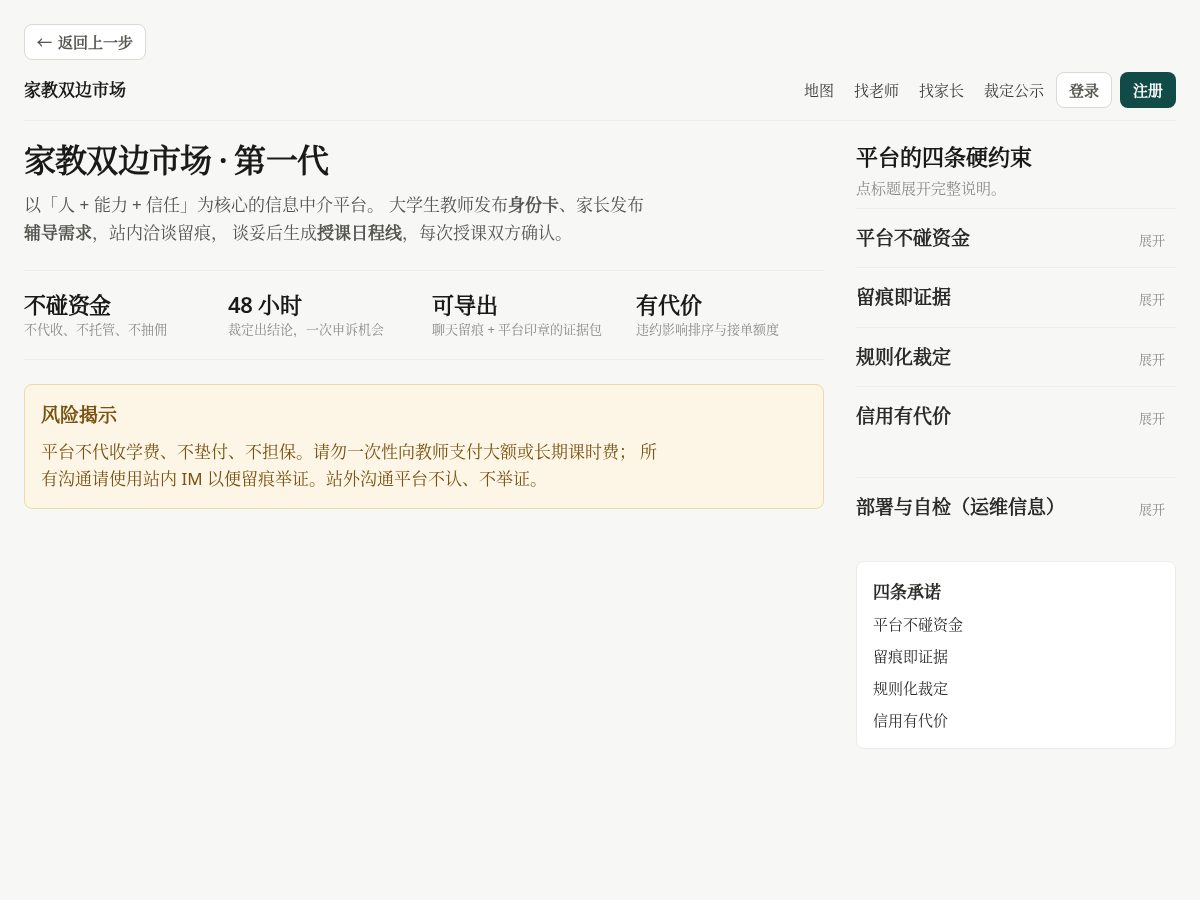1200x900 pixels.
Task: Go to the 地图 nav item
Action: pyautogui.click(x=819, y=90)
